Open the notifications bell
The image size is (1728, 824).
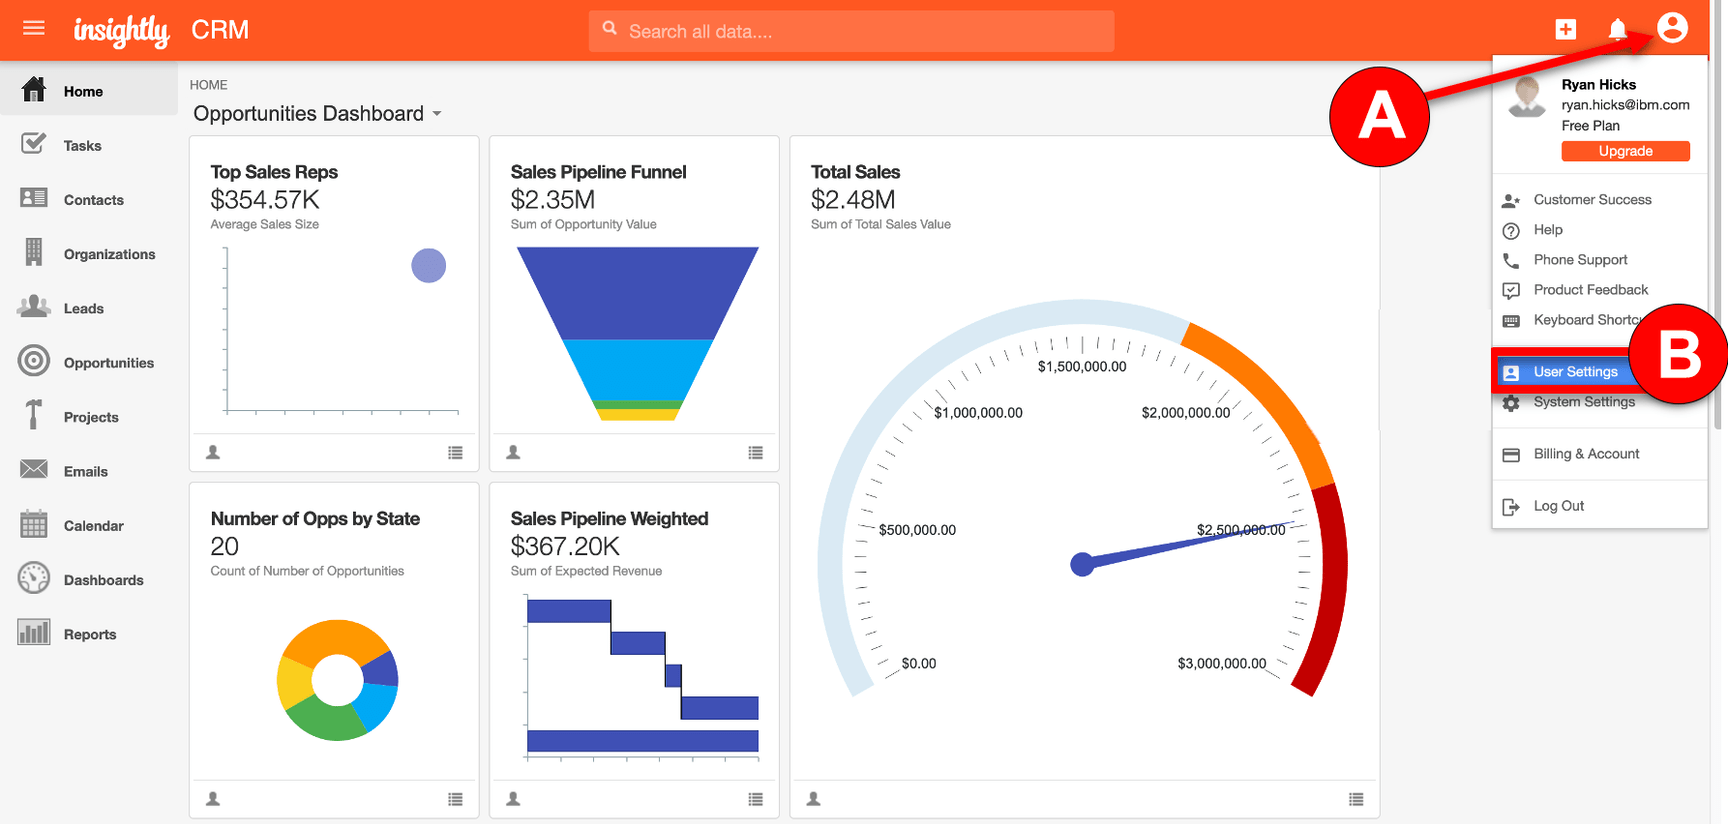point(1617,29)
